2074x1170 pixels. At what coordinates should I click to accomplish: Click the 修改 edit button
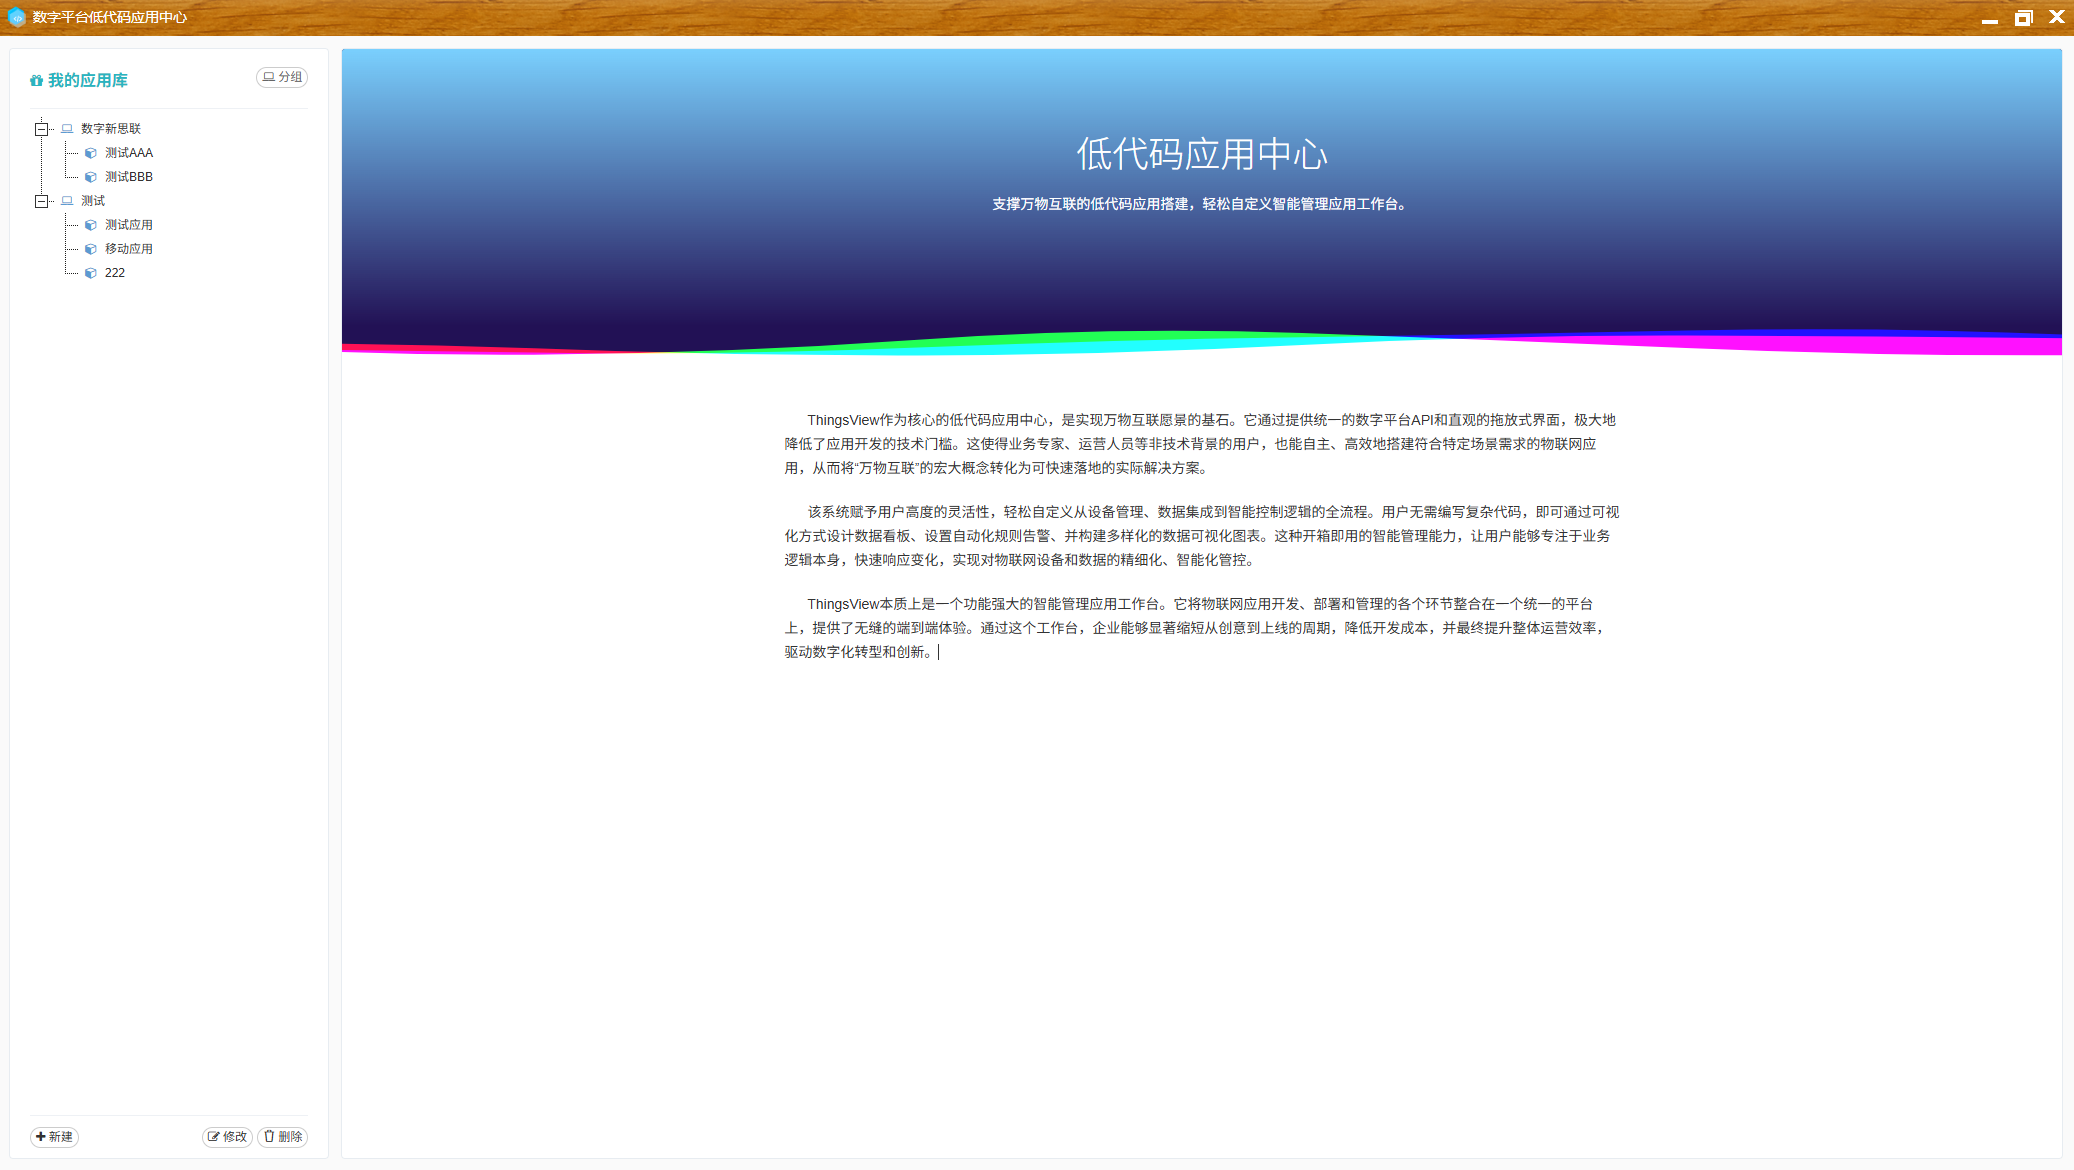(227, 1137)
